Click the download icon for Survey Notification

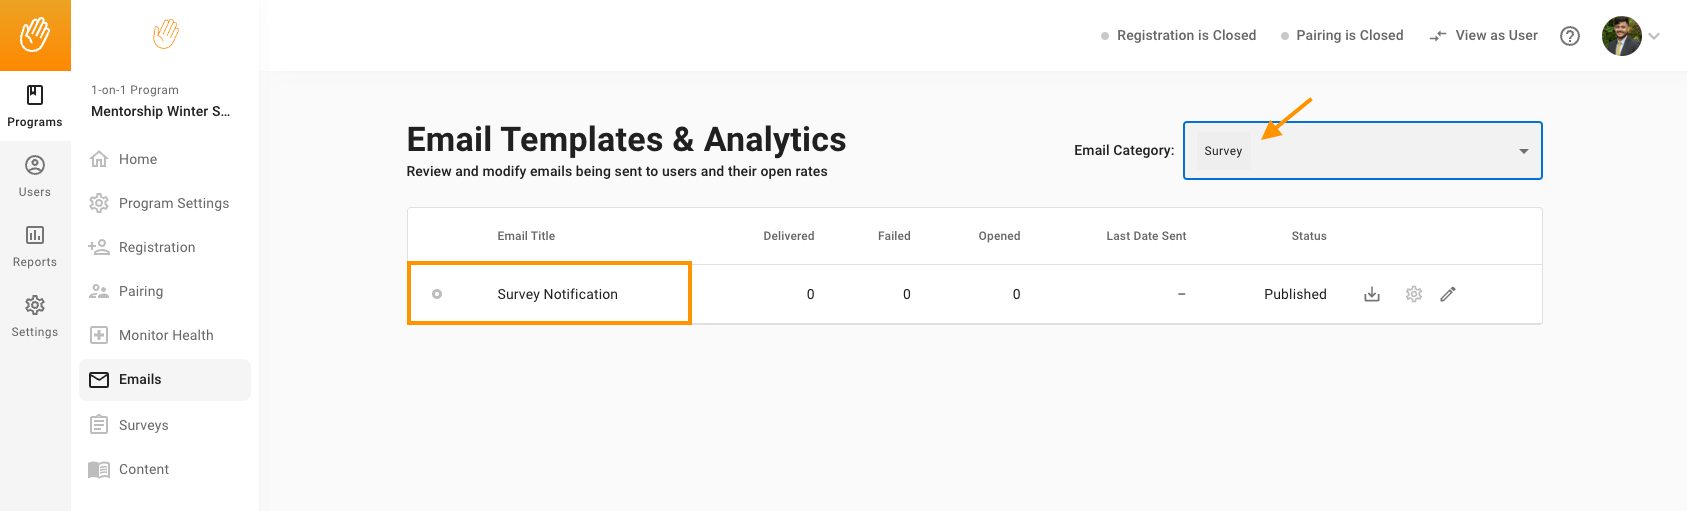[x=1372, y=294]
